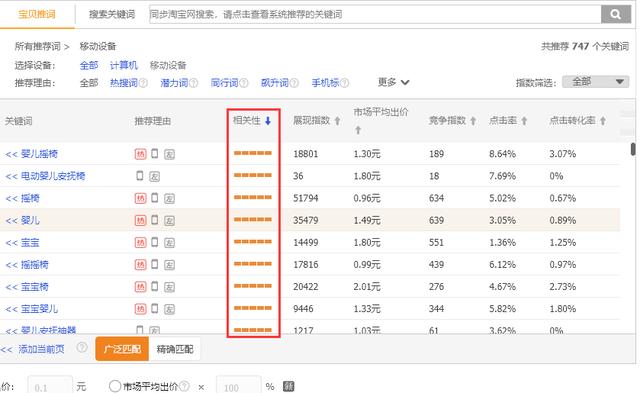
Task: Sort by 相关性 using the down arrow
Action: pyautogui.click(x=268, y=121)
